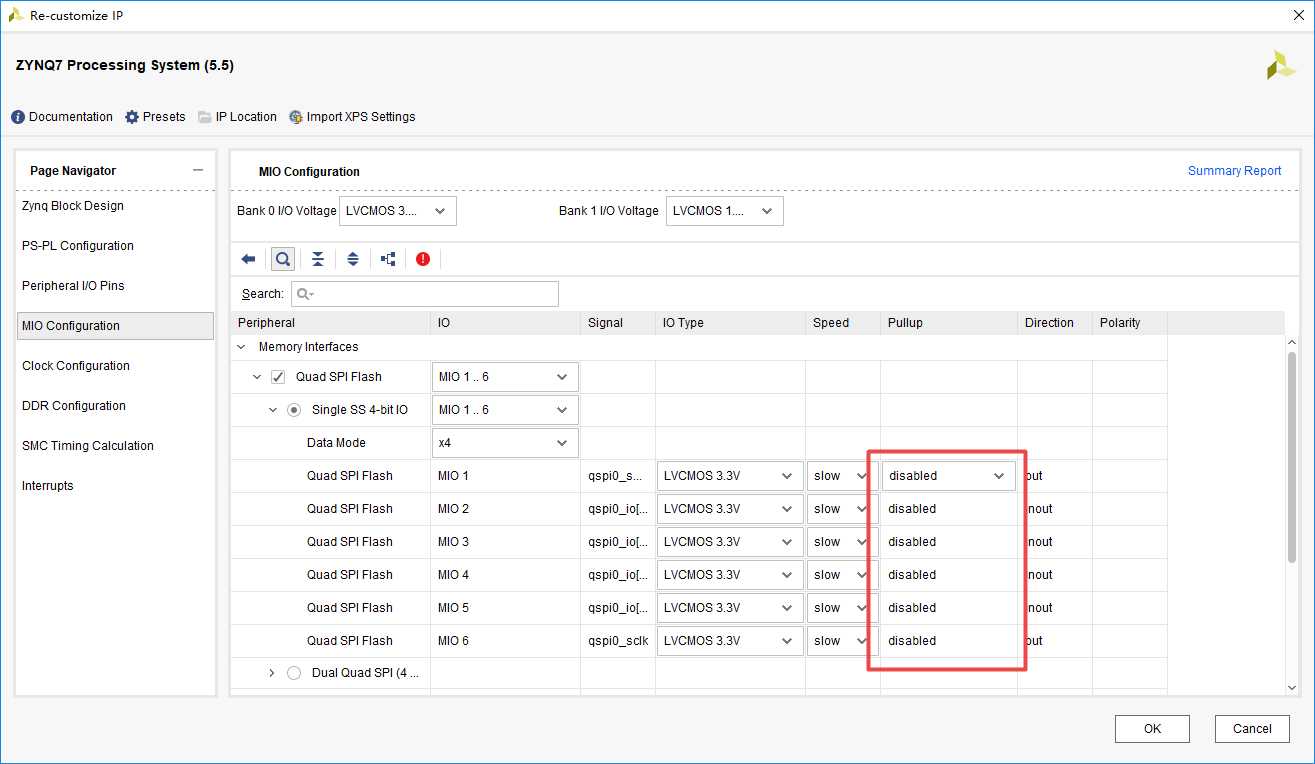1315x764 pixels.
Task: Open the Bank 0 I/O Voltage dropdown
Action: coord(398,211)
